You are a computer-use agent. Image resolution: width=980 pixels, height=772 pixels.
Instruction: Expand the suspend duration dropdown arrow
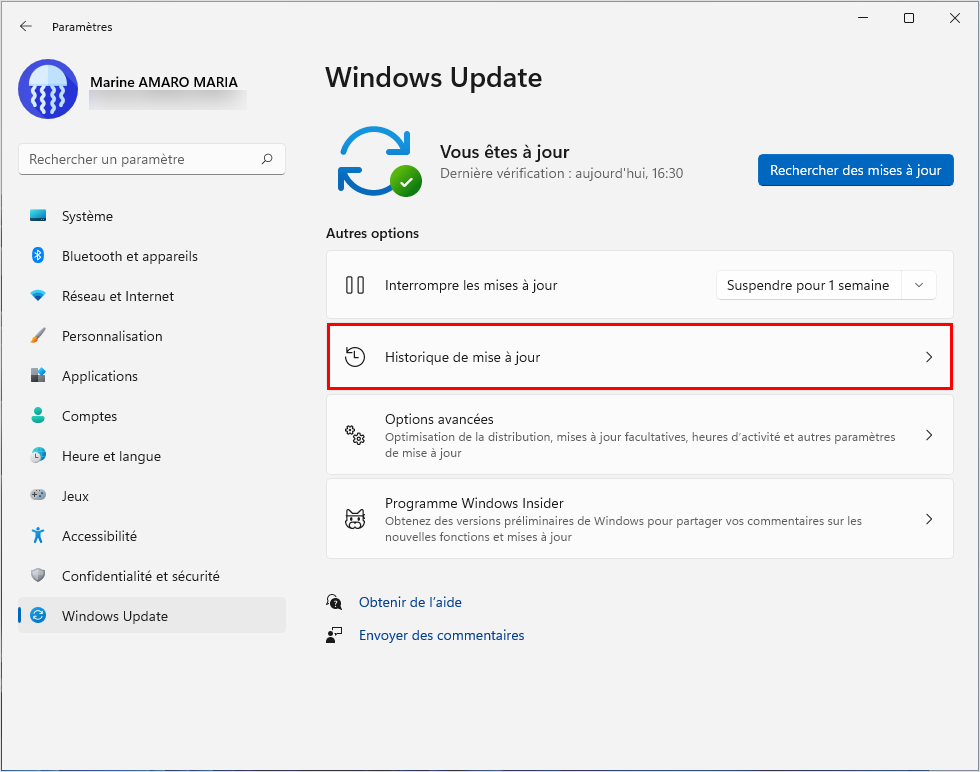tap(919, 285)
